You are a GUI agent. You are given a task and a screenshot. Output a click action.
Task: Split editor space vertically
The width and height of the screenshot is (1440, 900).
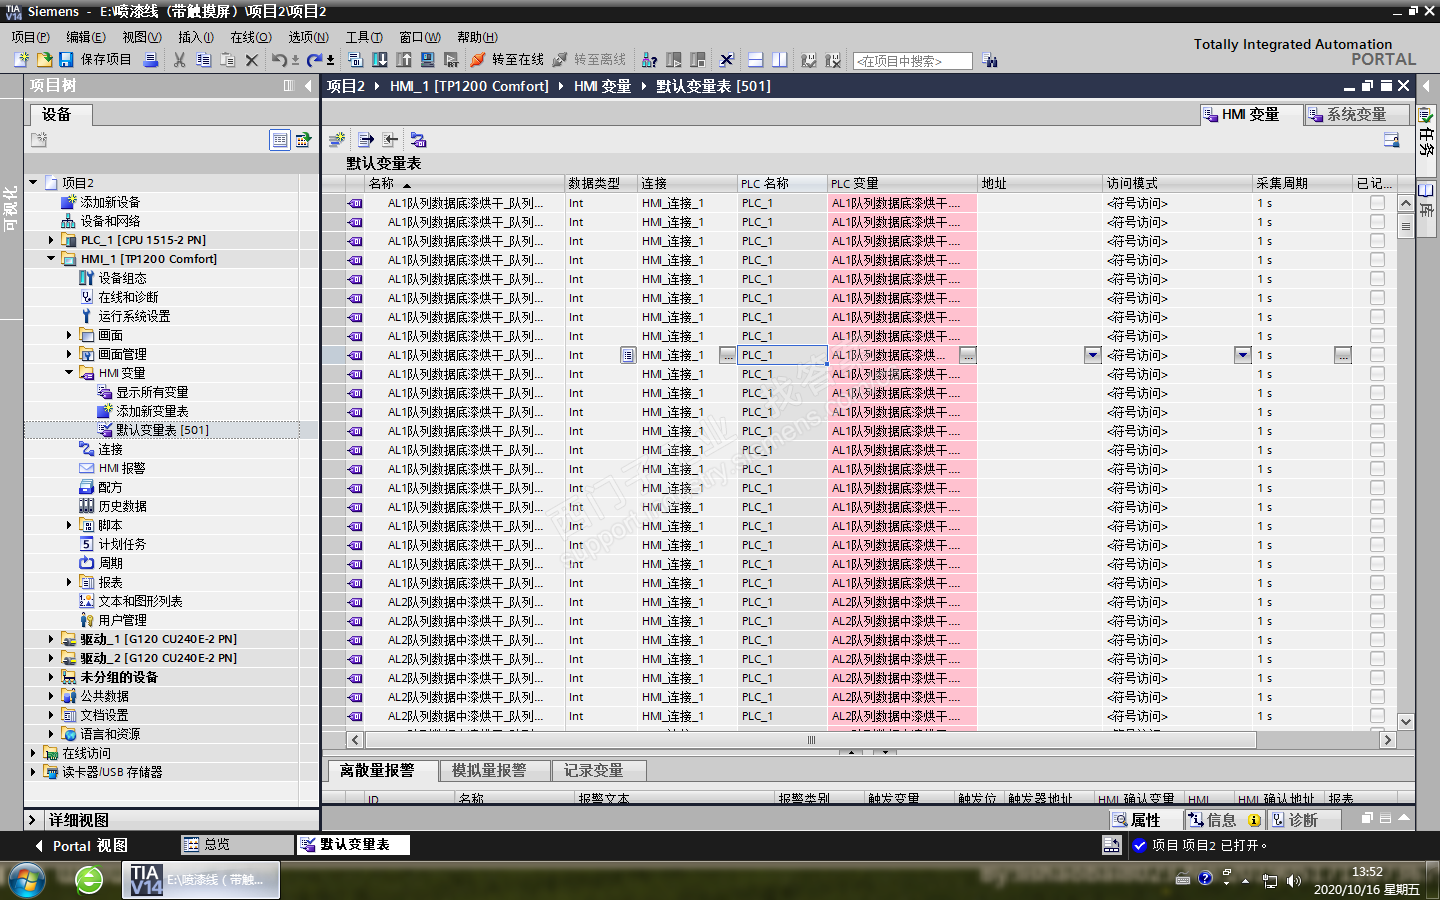point(780,60)
